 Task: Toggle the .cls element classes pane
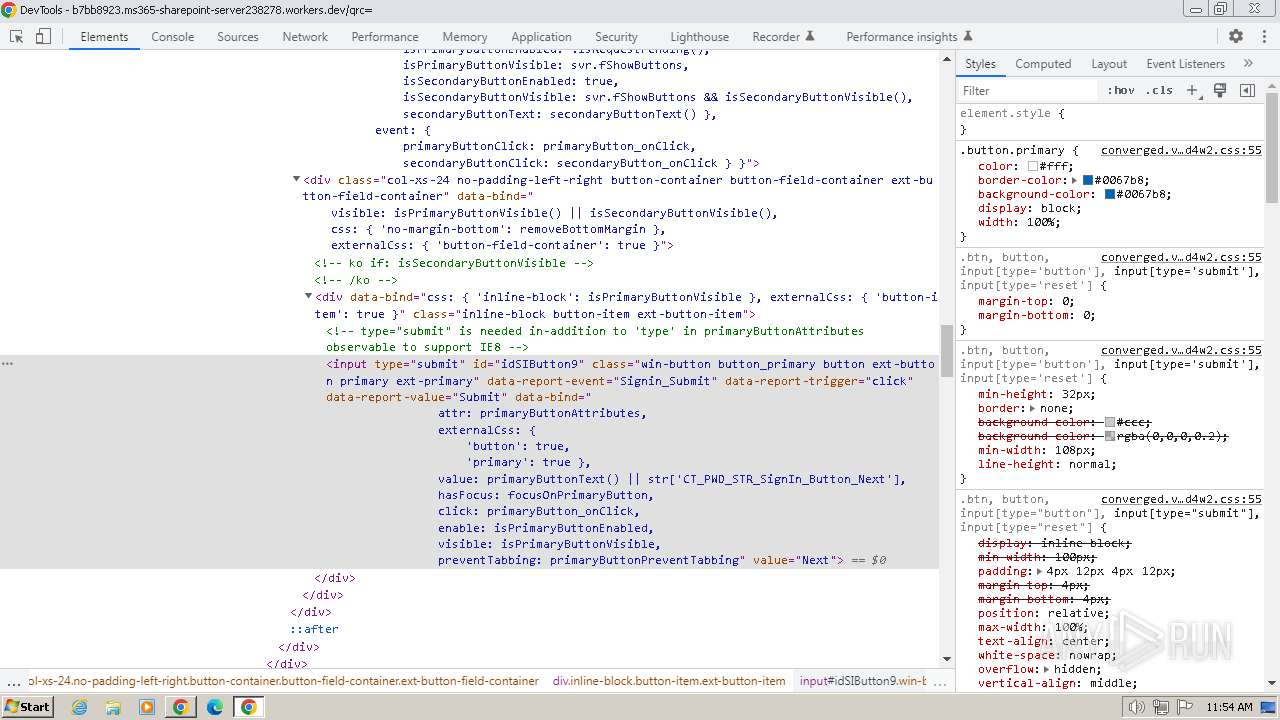[x=1160, y=90]
